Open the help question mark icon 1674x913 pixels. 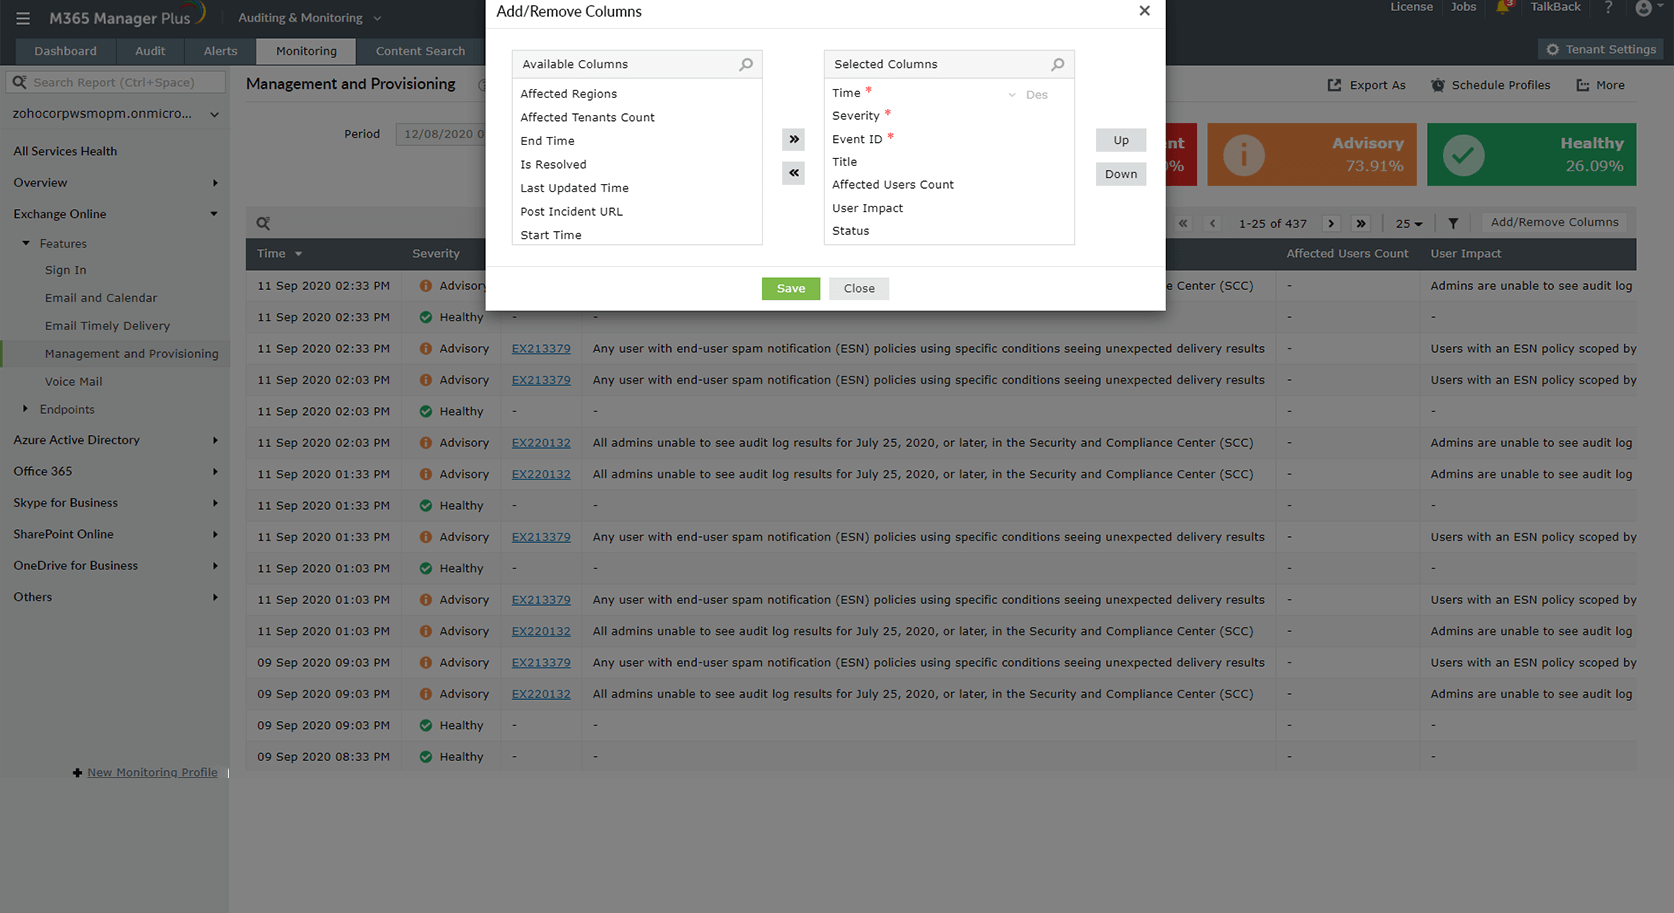(1608, 7)
